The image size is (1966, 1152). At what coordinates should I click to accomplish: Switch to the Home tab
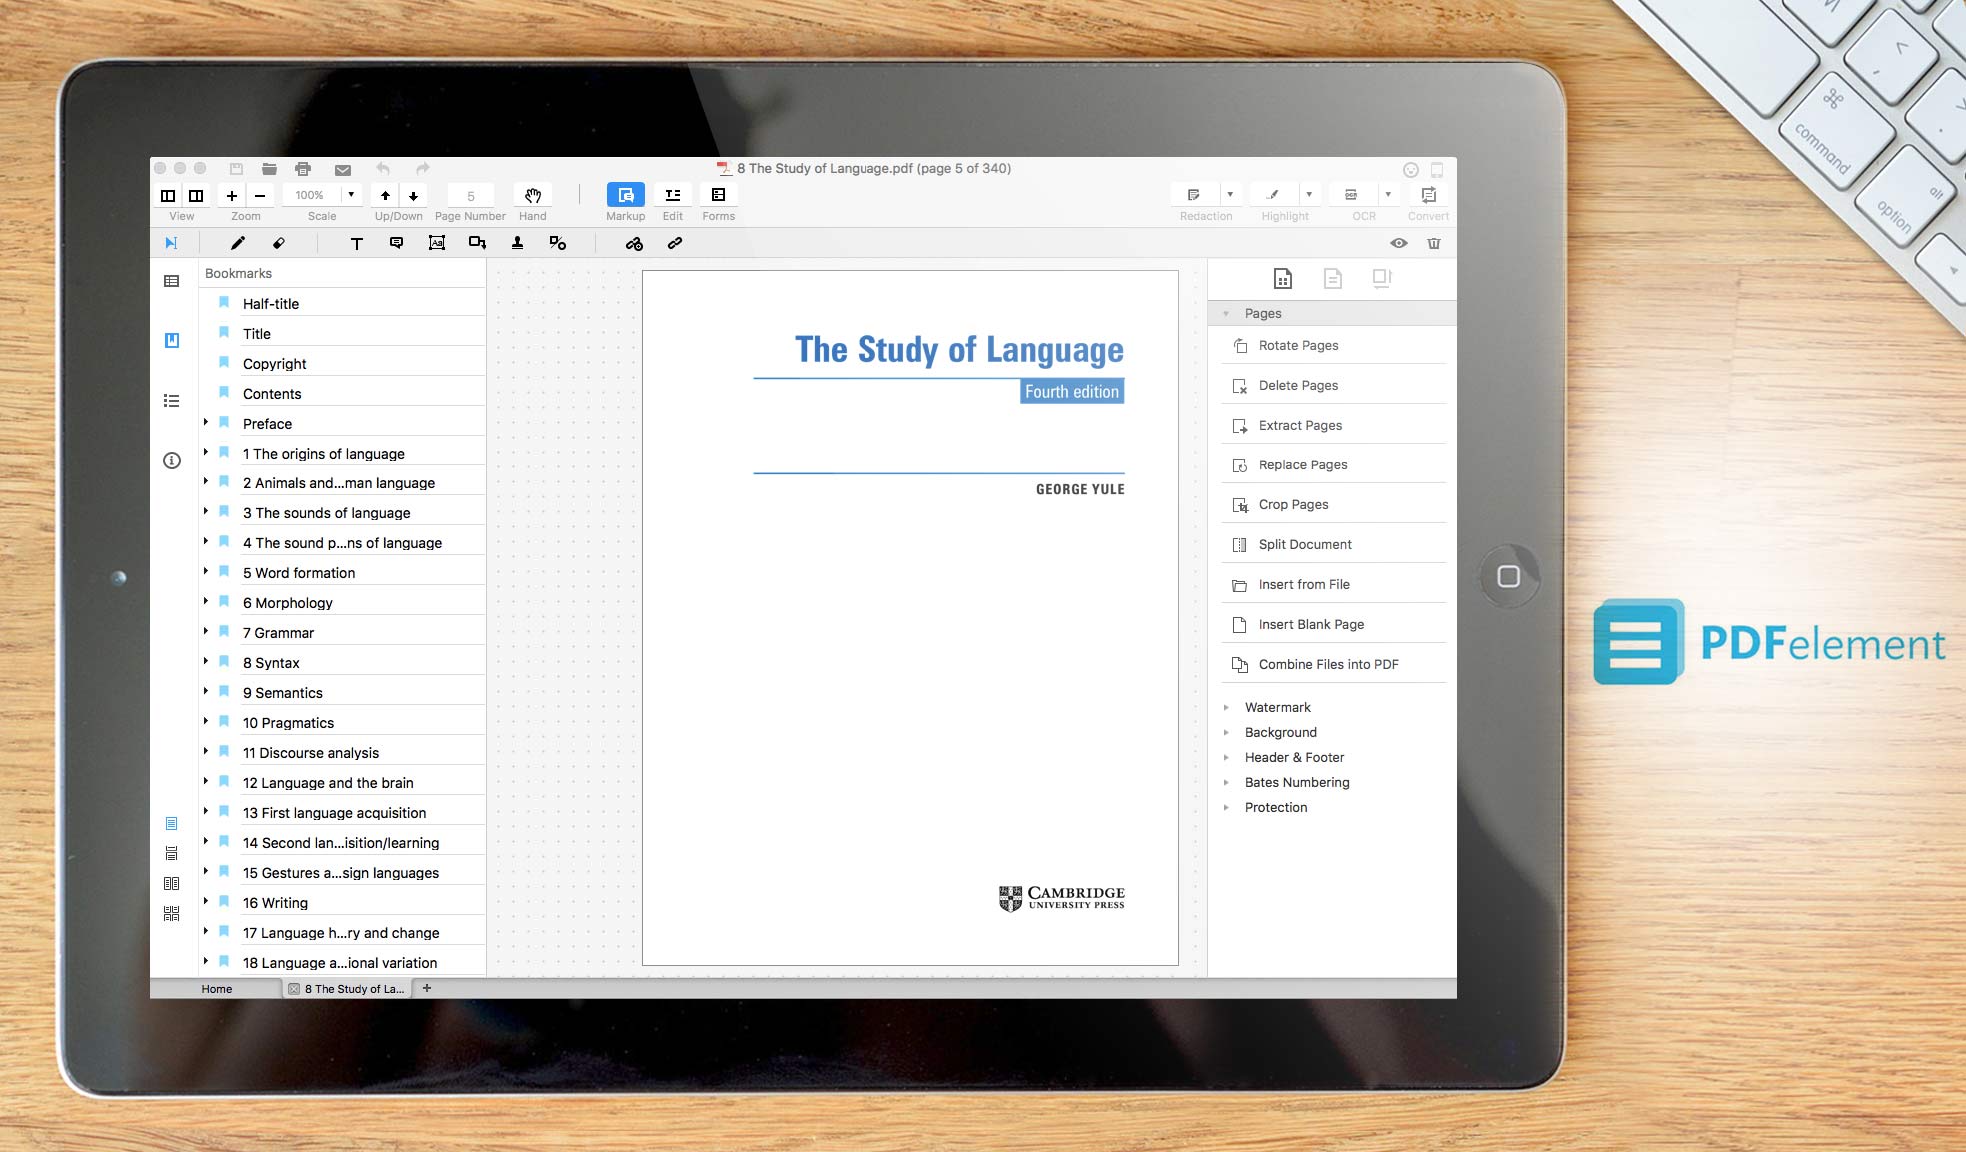click(x=216, y=989)
